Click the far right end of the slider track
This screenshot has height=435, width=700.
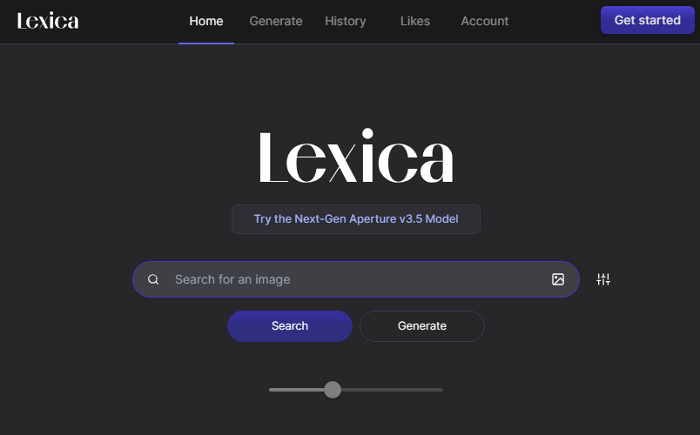(441, 390)
